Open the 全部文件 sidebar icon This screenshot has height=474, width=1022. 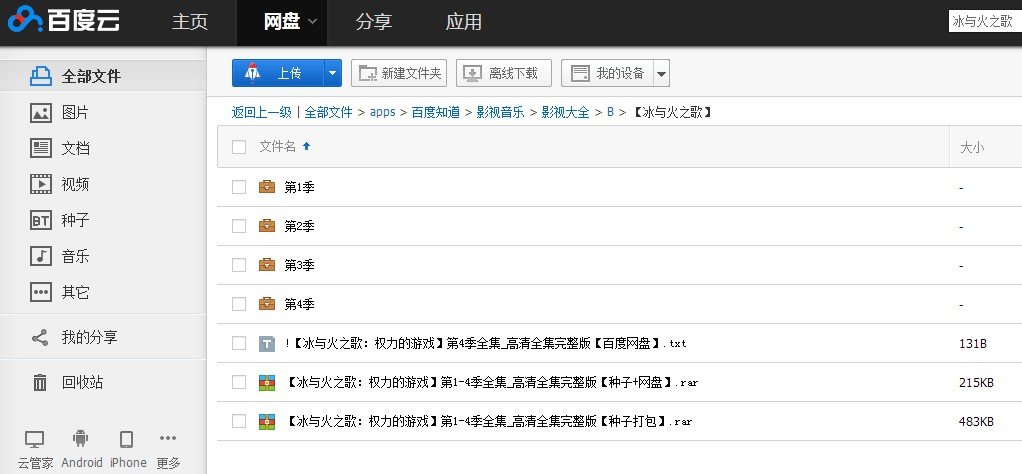click(41, 76)
